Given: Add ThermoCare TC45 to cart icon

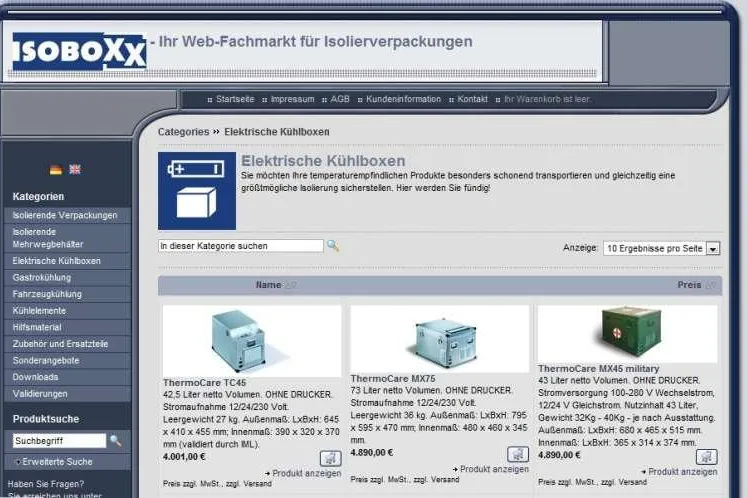Looking at the screenshot, I should click(330, 458).
